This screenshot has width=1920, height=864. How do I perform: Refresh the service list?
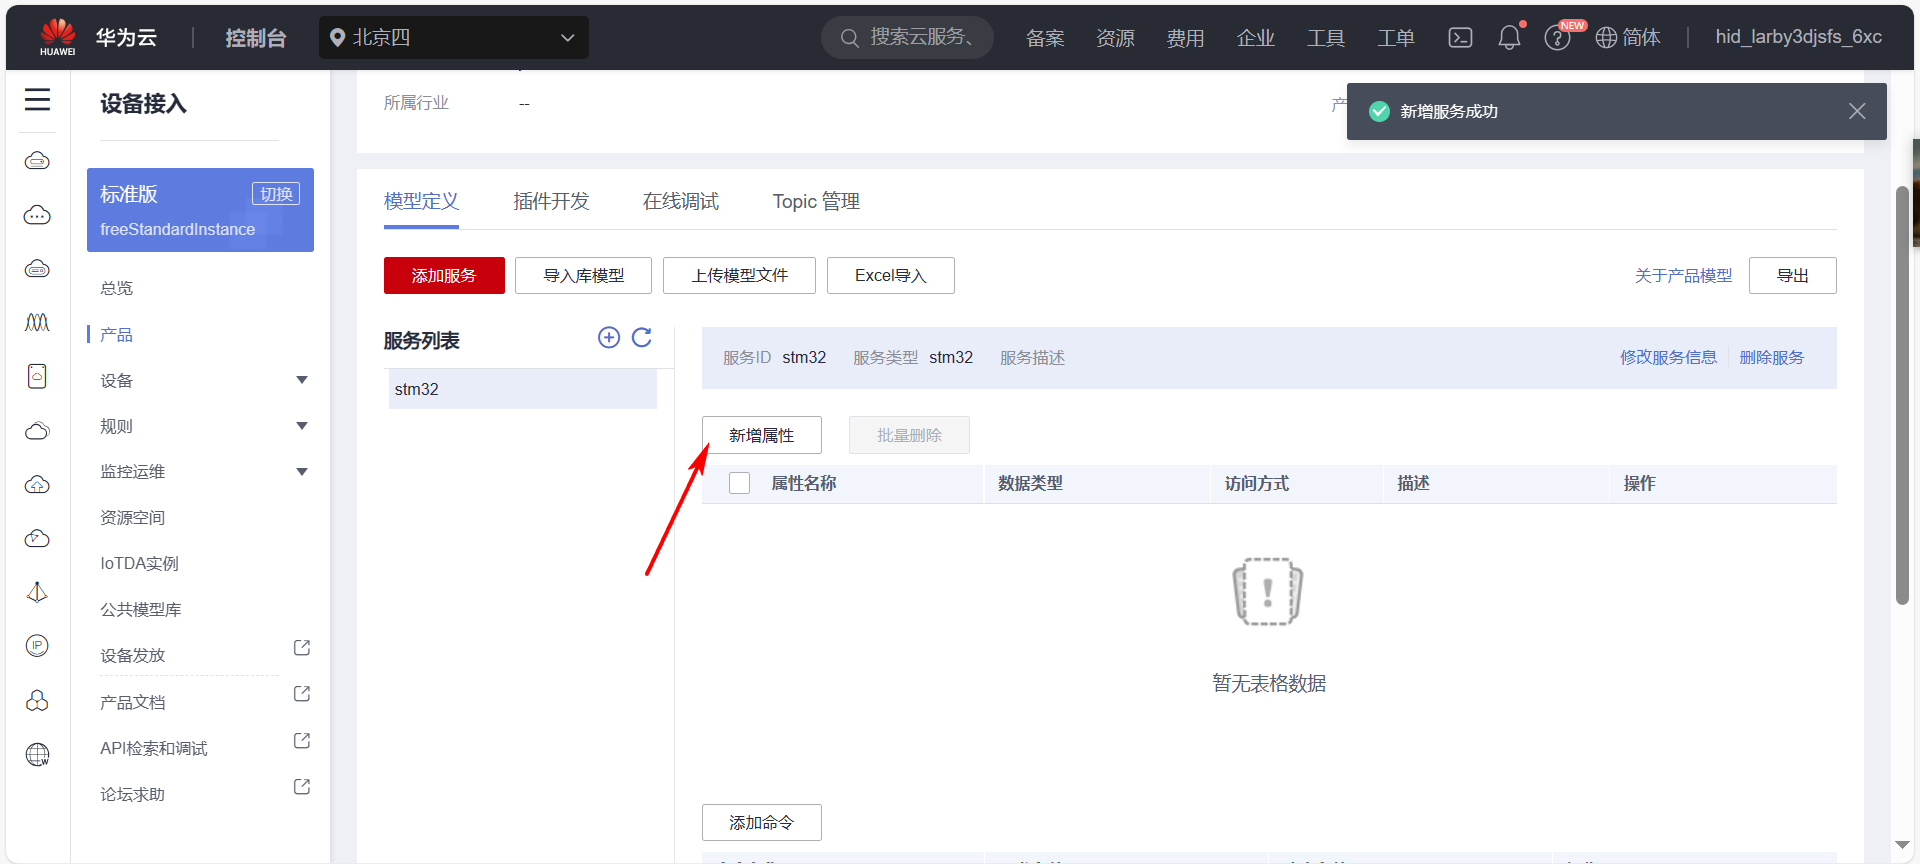point(642,338)
